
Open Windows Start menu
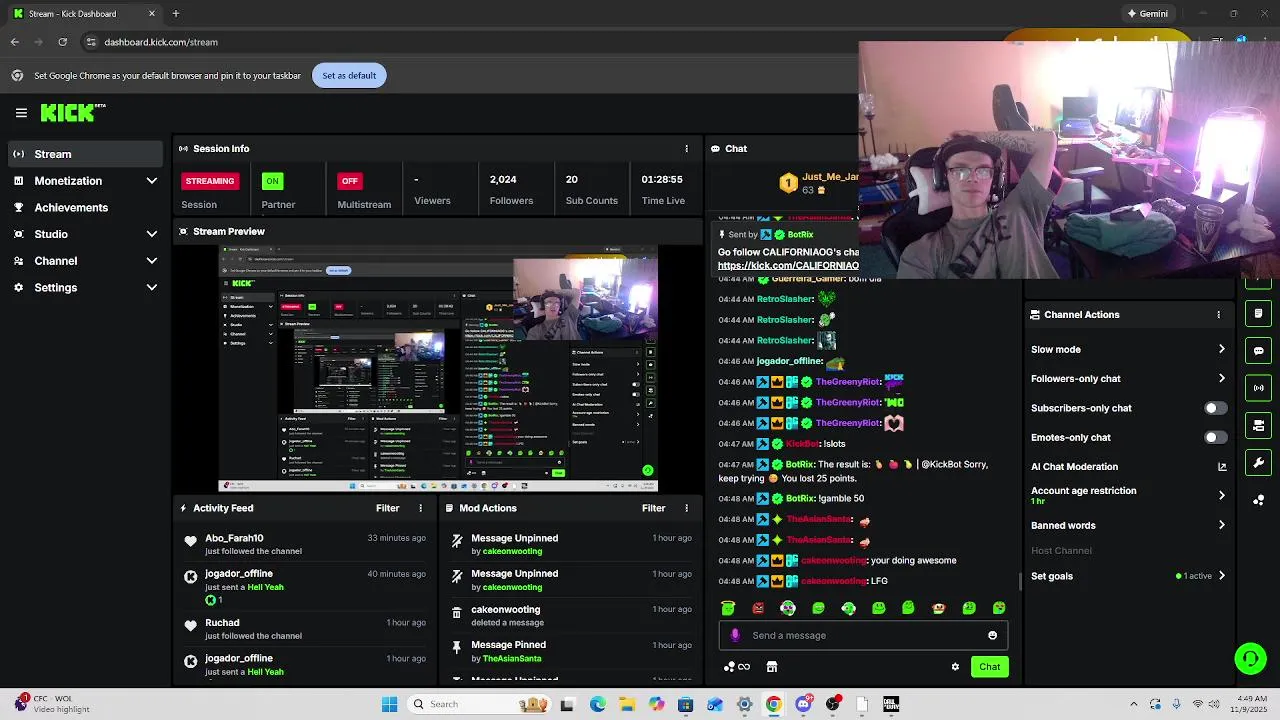389,704
